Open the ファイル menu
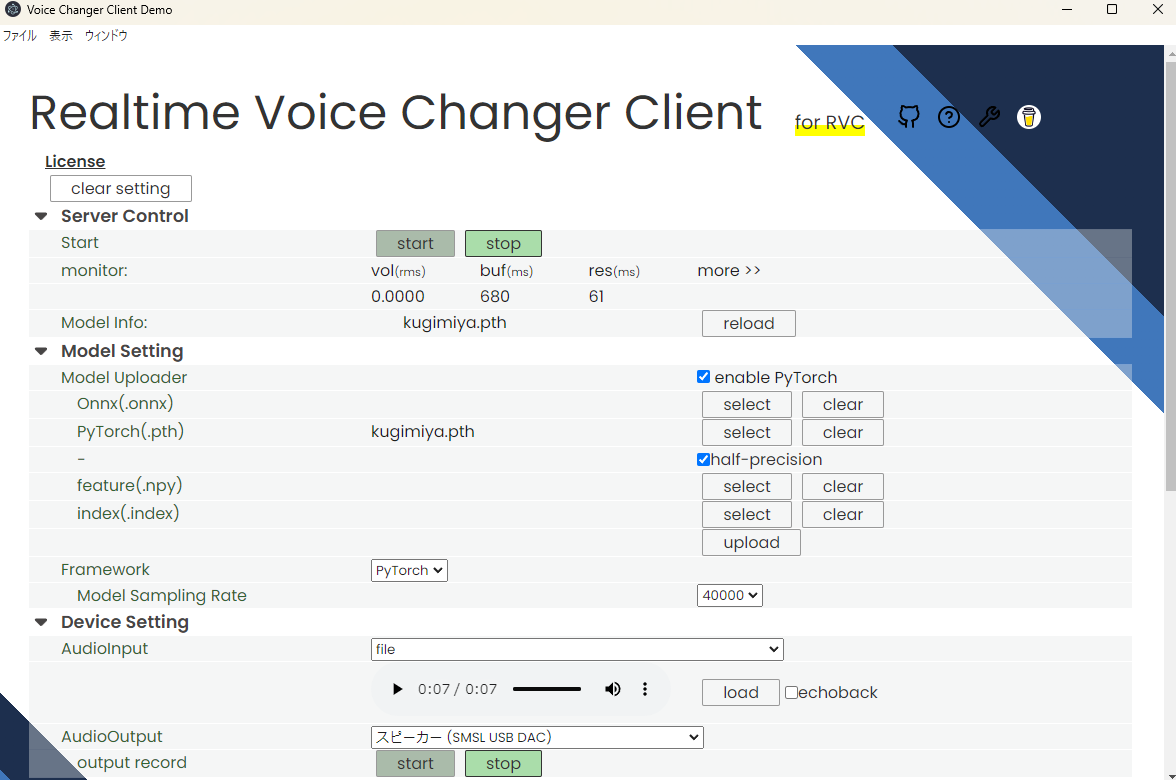The width and height of the screenshot is (1176, 780). coord(20,35)
